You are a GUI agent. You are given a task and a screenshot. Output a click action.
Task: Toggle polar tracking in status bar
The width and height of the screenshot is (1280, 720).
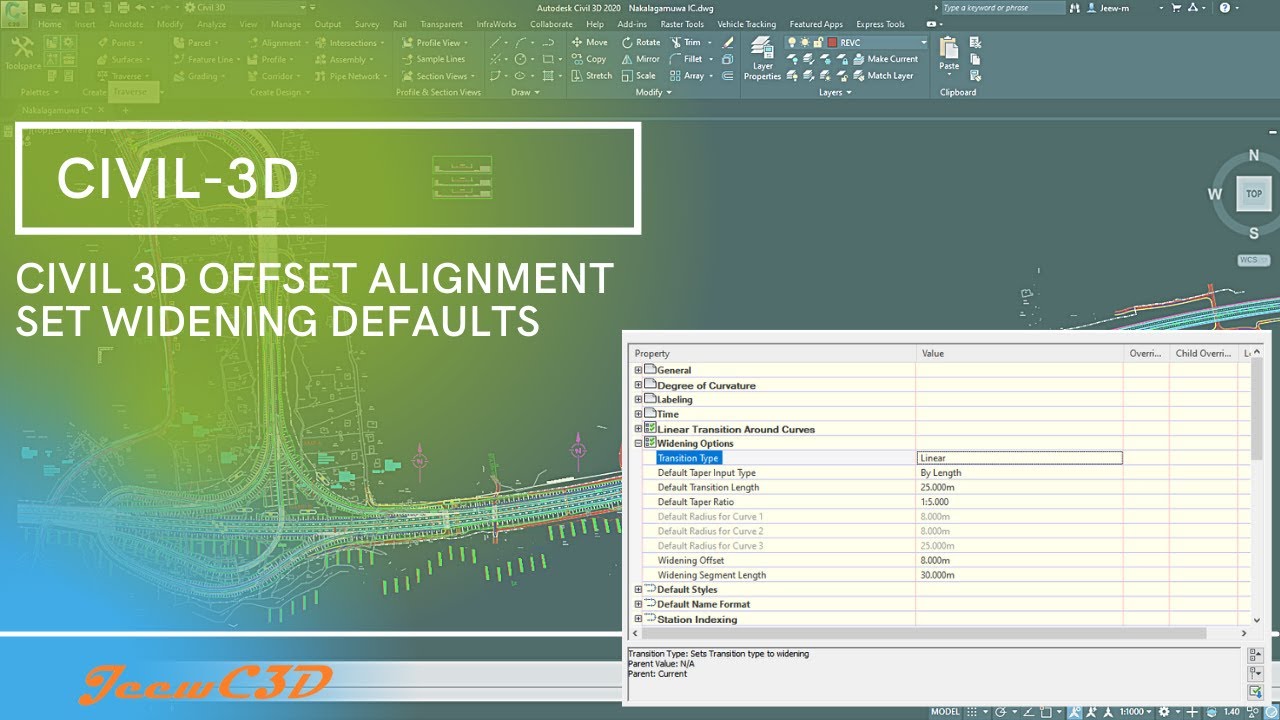click(1001, 712)
